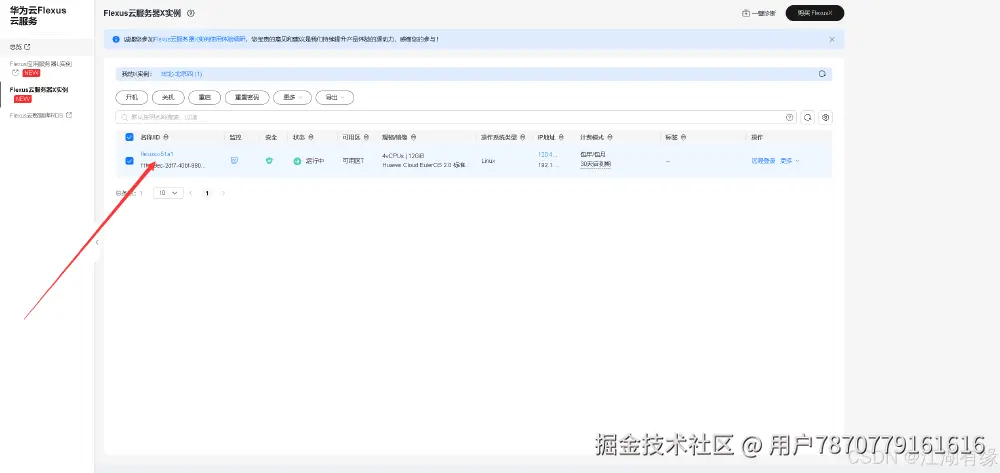Dismiss the blue survey notice banner
1000x473 pixels.
832,40
